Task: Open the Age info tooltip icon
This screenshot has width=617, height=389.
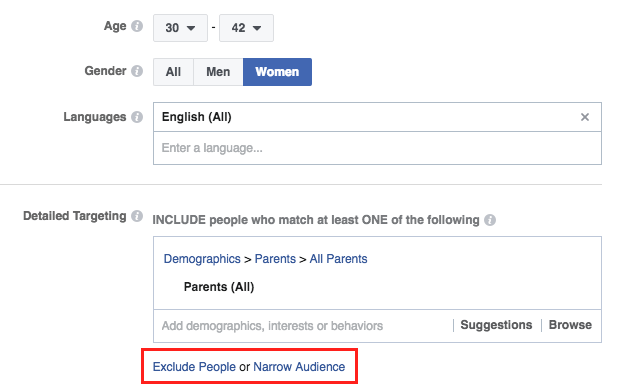Action: pos(137,26)
